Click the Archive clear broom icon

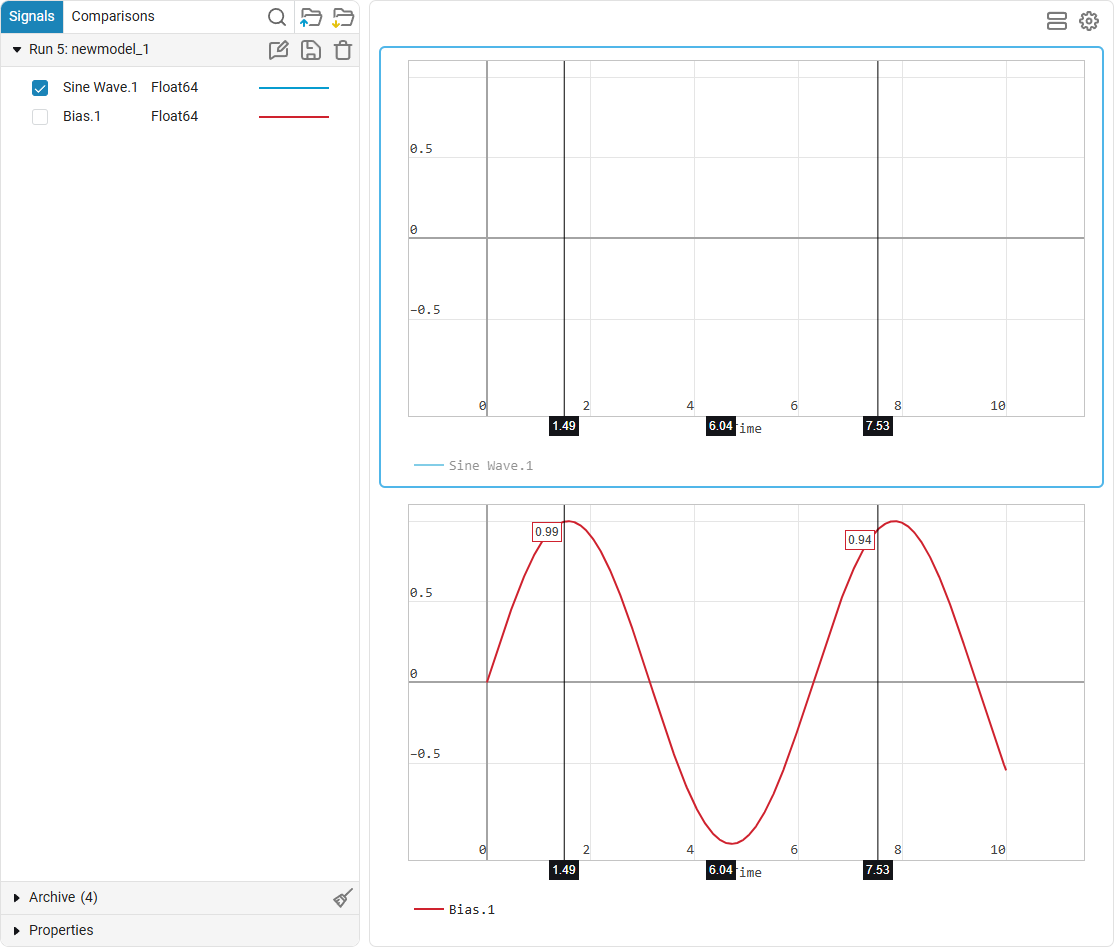click(x=342, y=898)
